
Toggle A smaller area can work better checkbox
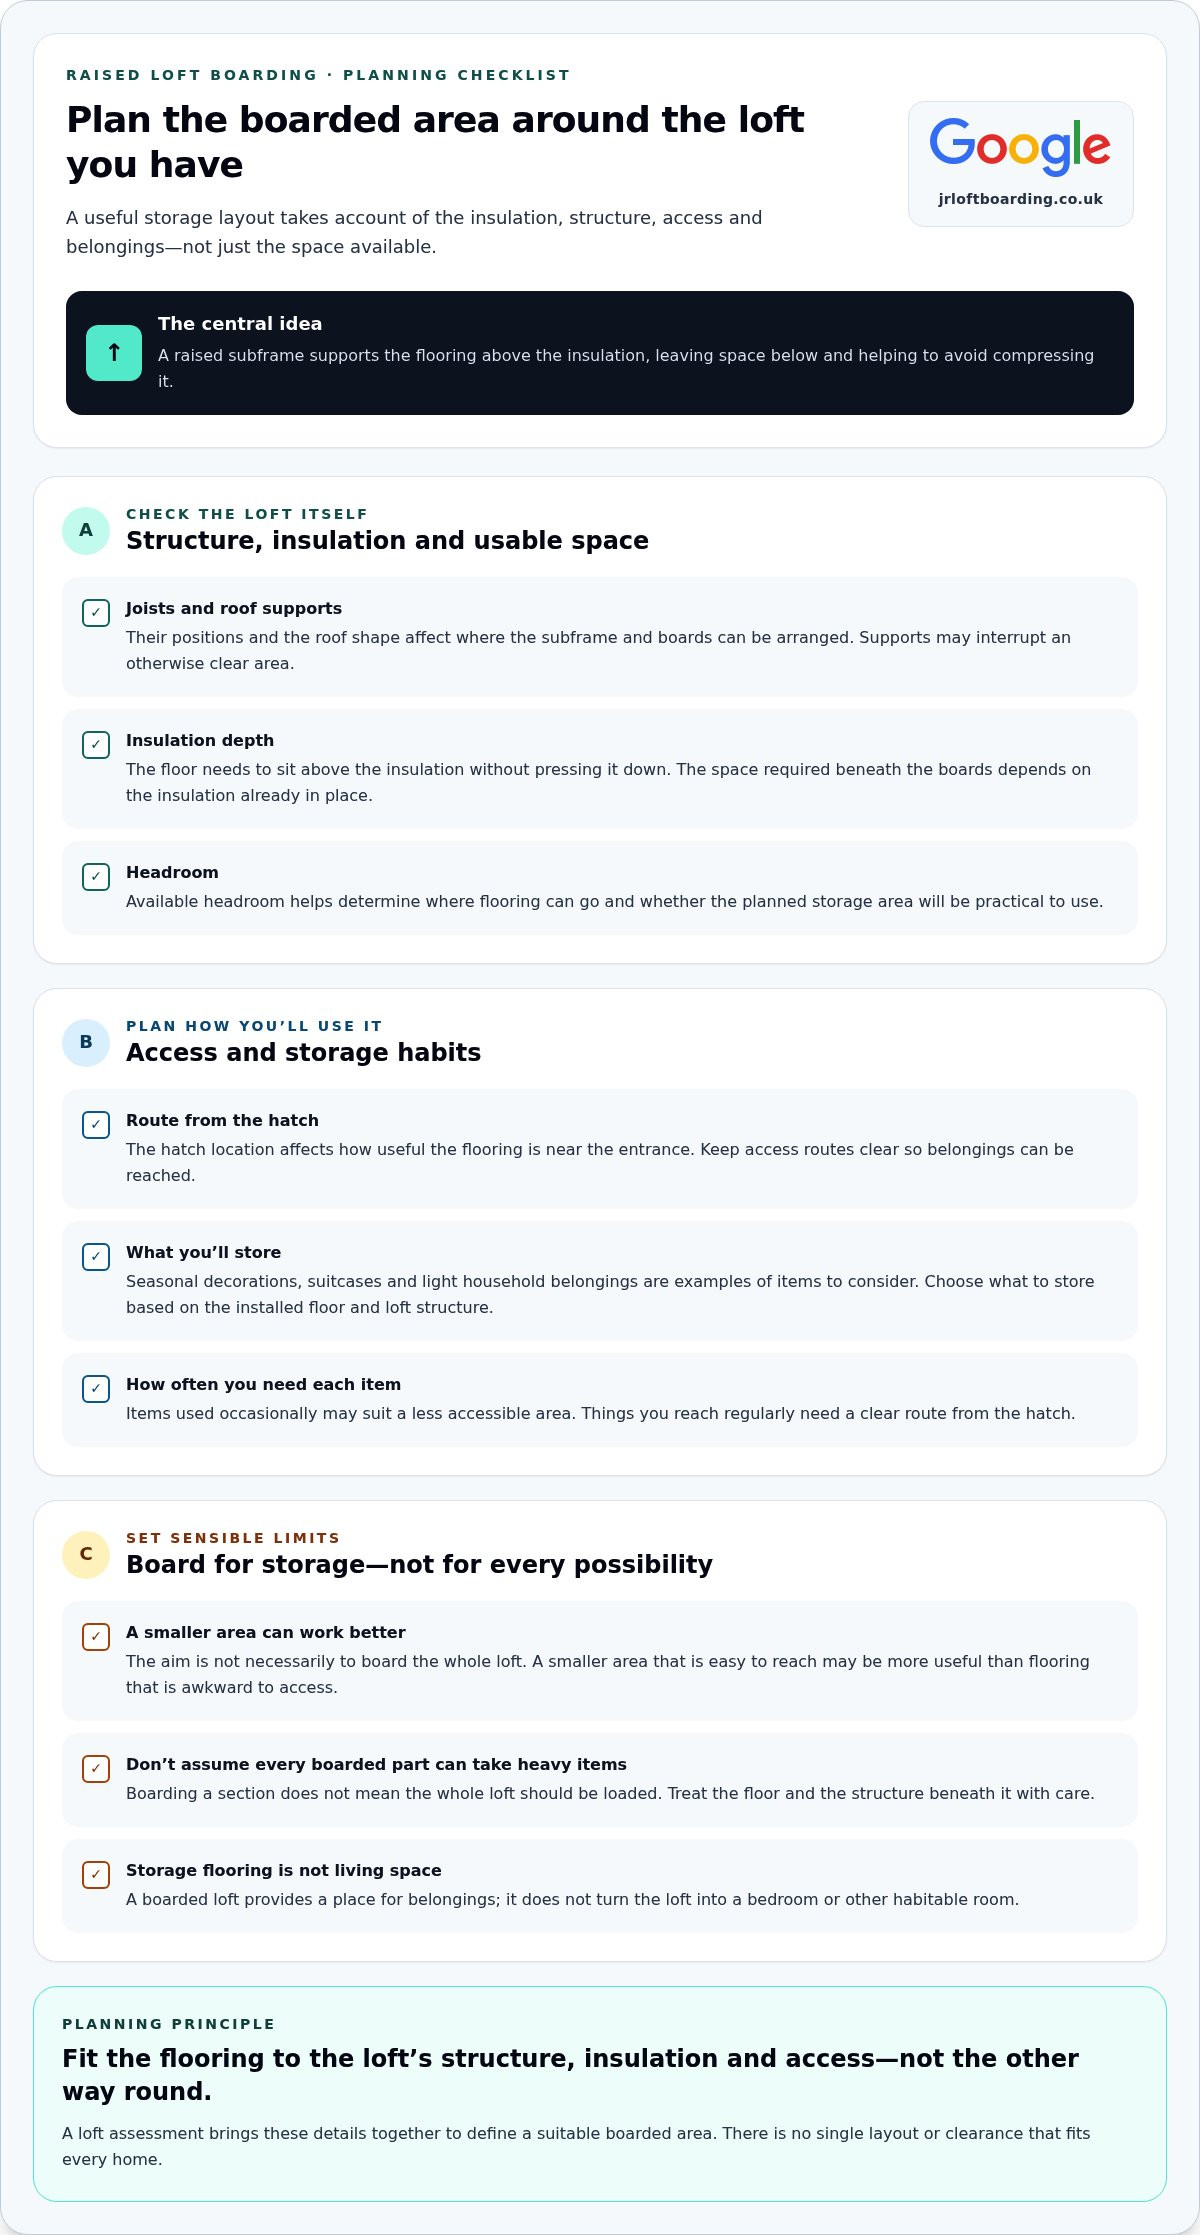(96, 1637)
